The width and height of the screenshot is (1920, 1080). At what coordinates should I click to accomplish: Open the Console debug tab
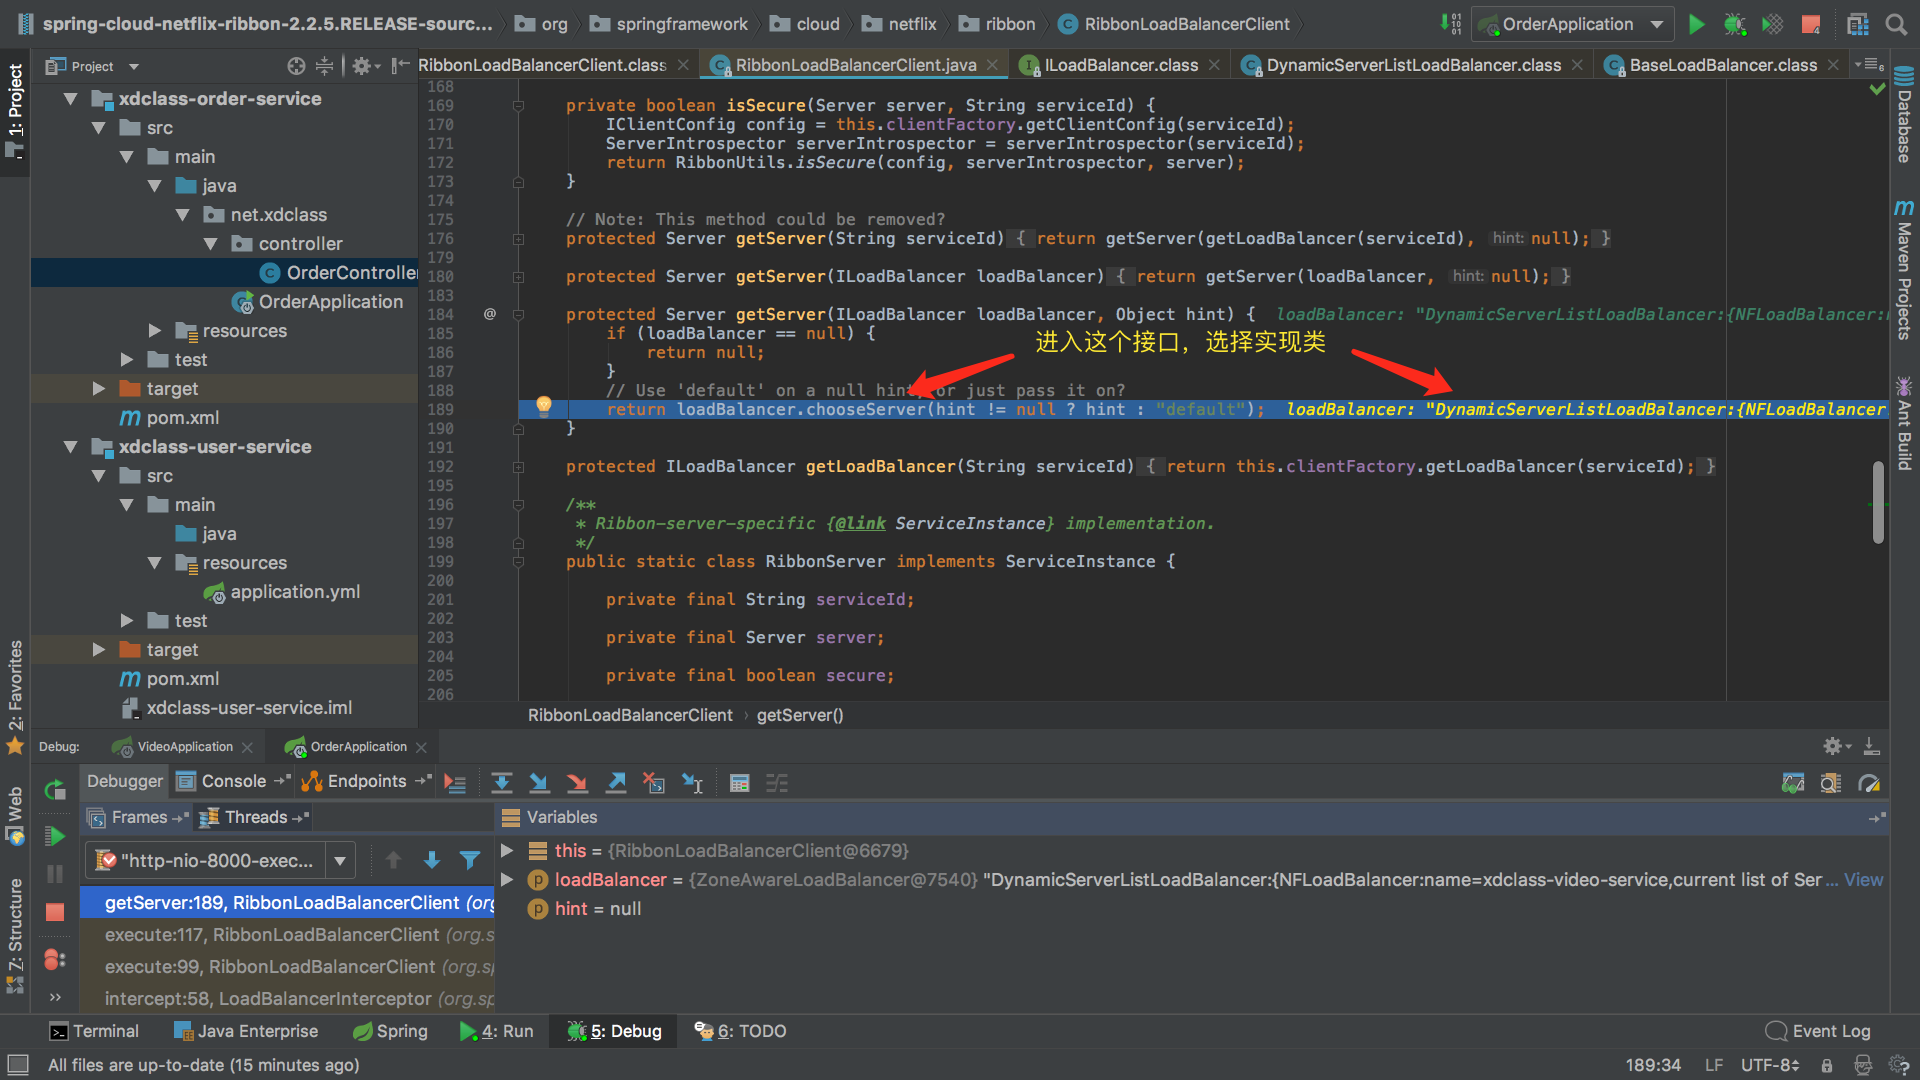pos(233,782)
